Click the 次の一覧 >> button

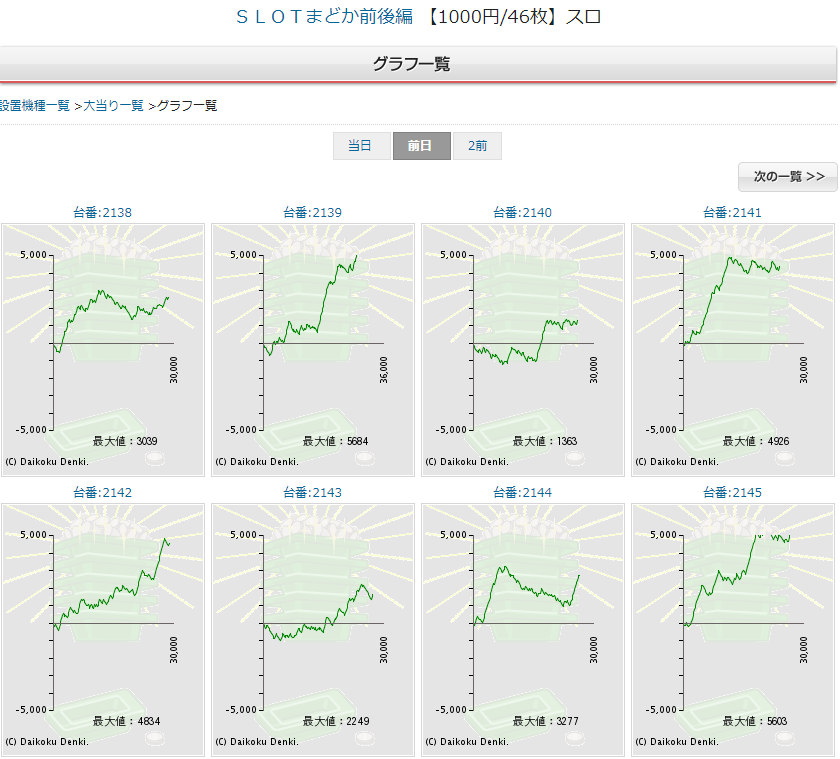(788, 177)
